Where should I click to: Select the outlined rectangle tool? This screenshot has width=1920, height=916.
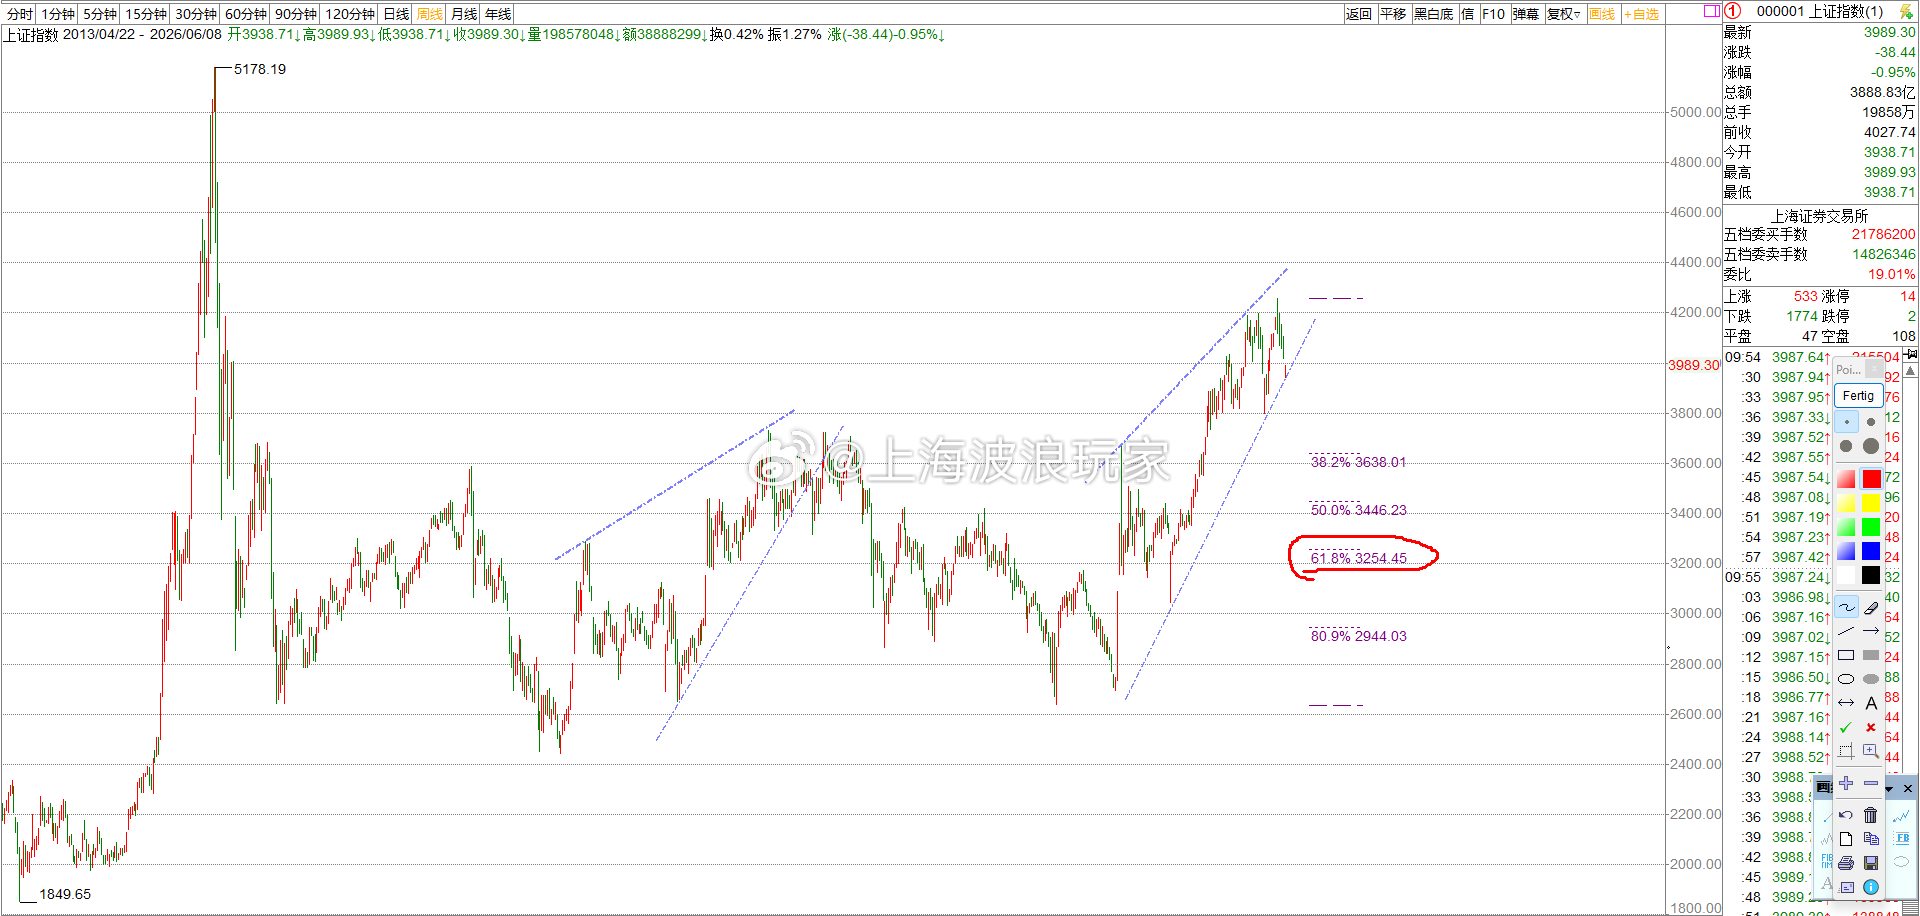[1846, 655]
